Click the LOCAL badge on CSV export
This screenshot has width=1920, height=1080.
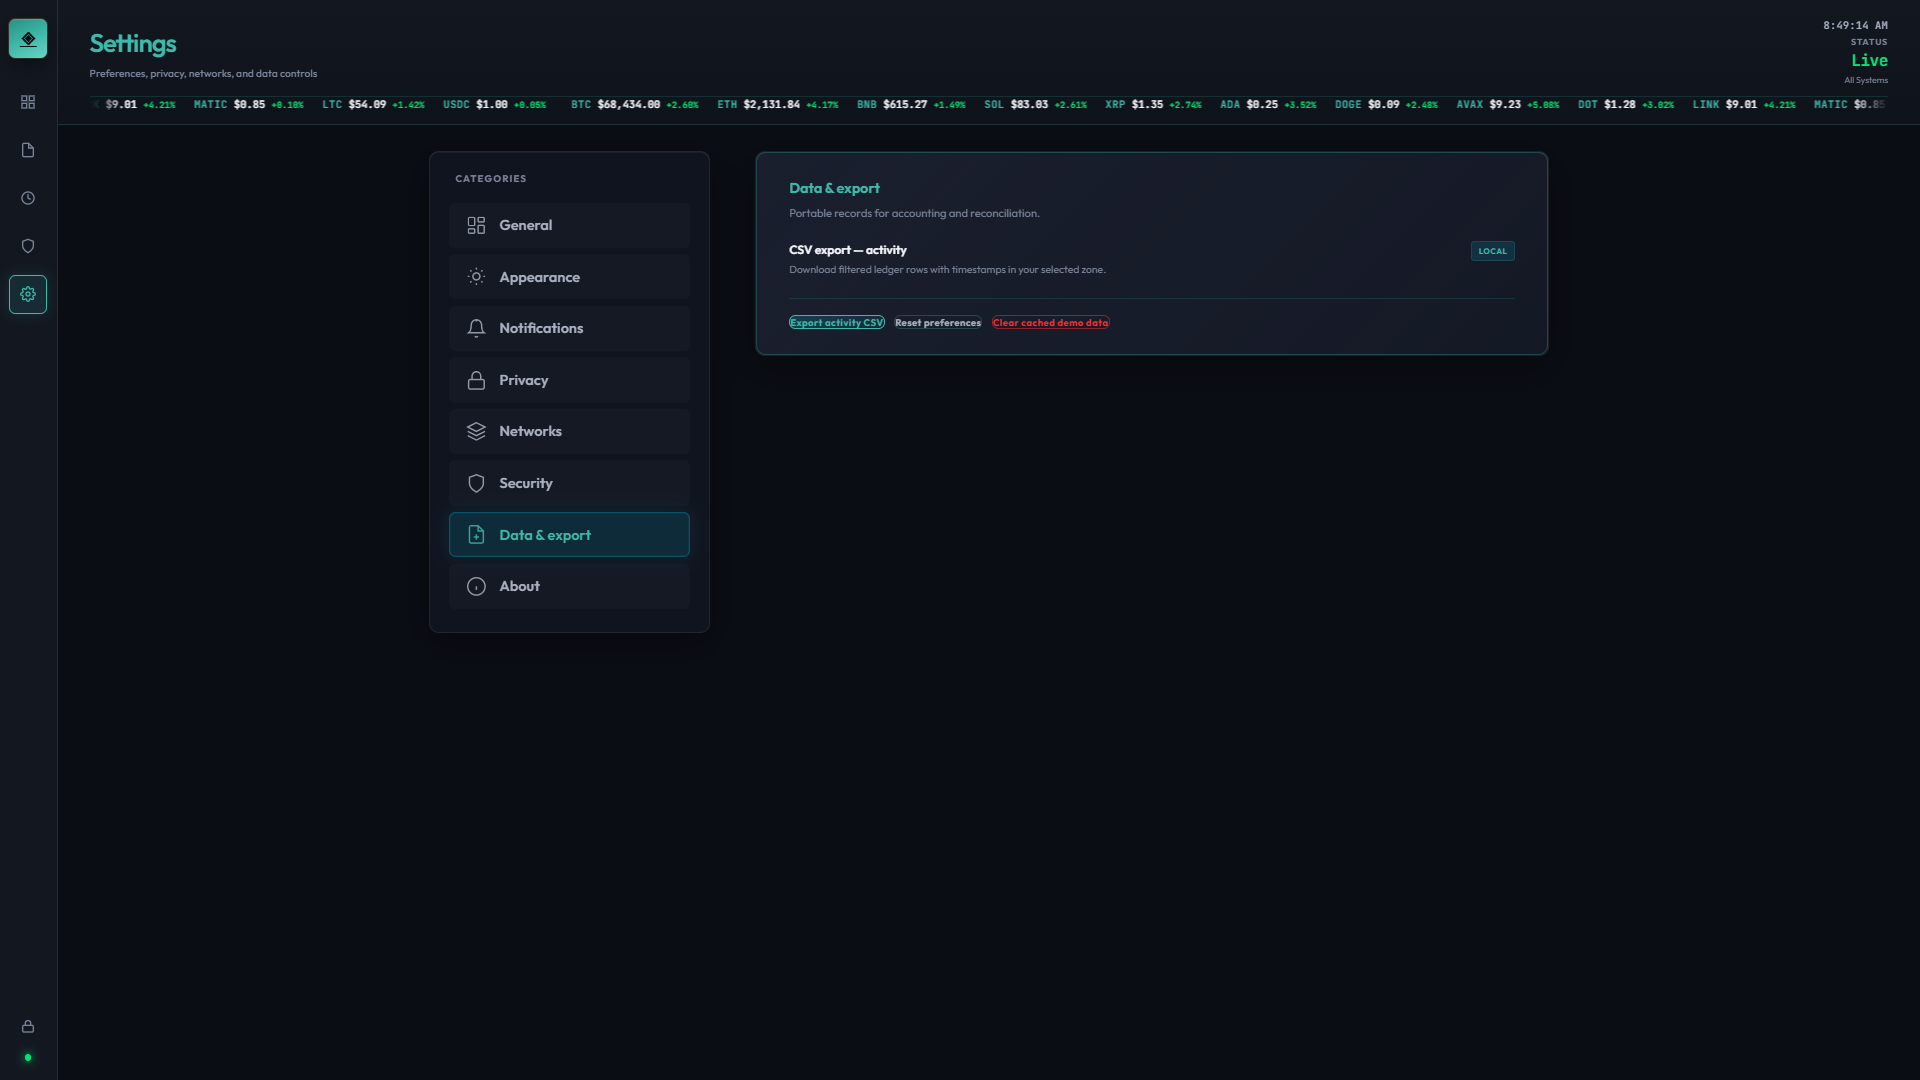click(1492, 250)
